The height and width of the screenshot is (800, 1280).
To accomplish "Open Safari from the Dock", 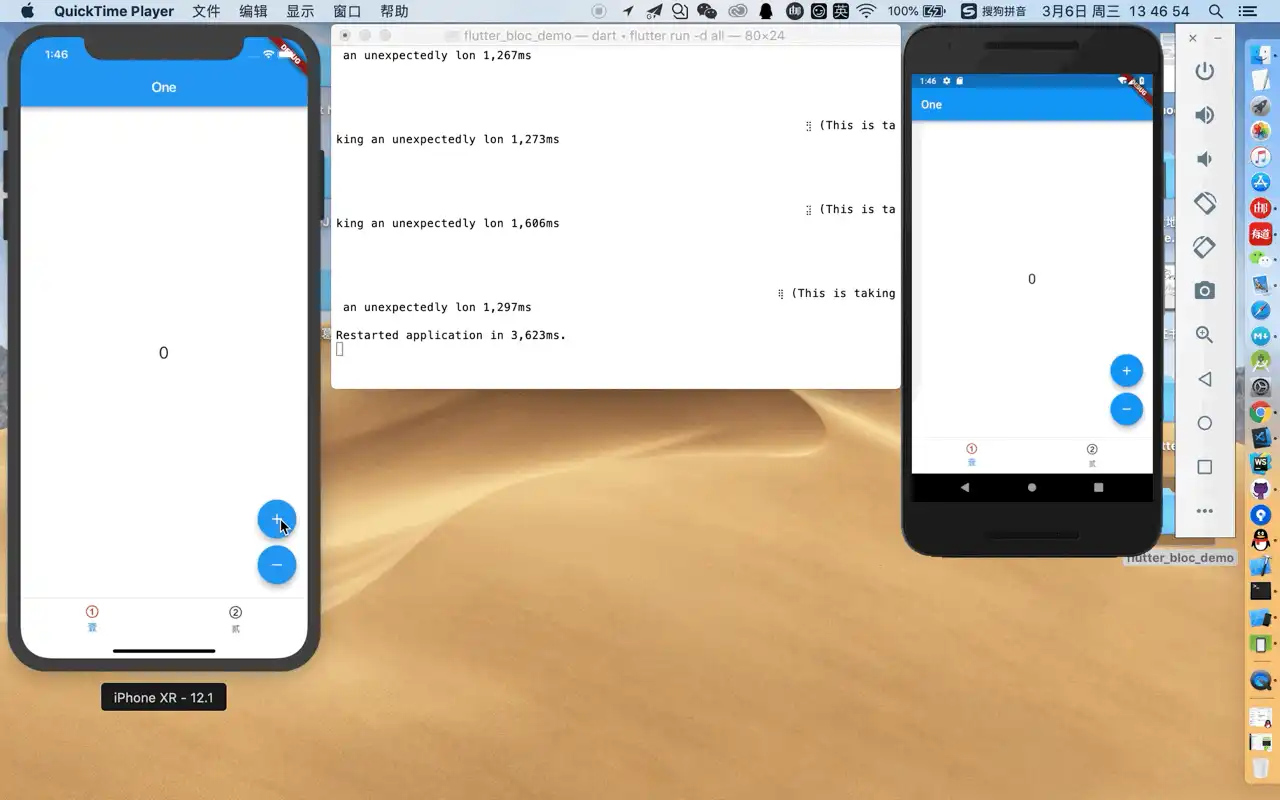I will (x=1261, y=310).
